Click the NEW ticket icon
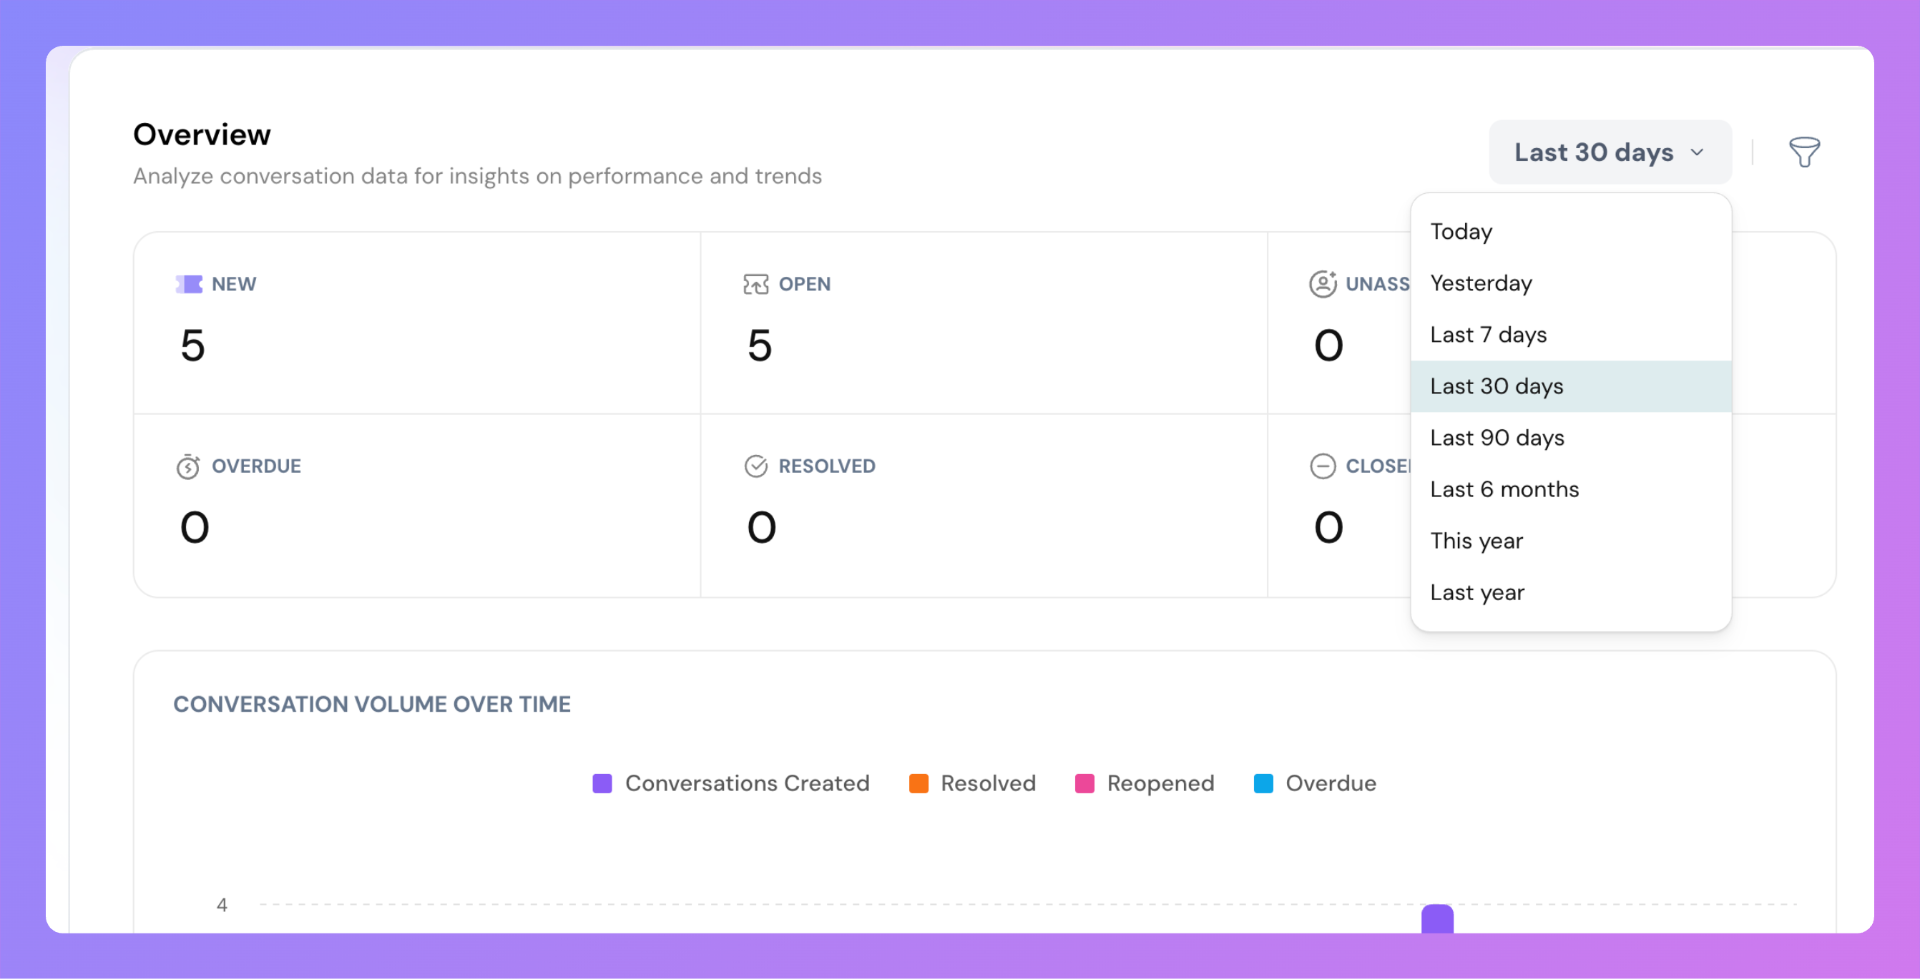This screenshot has height=980, width=1920. (189, 284)
